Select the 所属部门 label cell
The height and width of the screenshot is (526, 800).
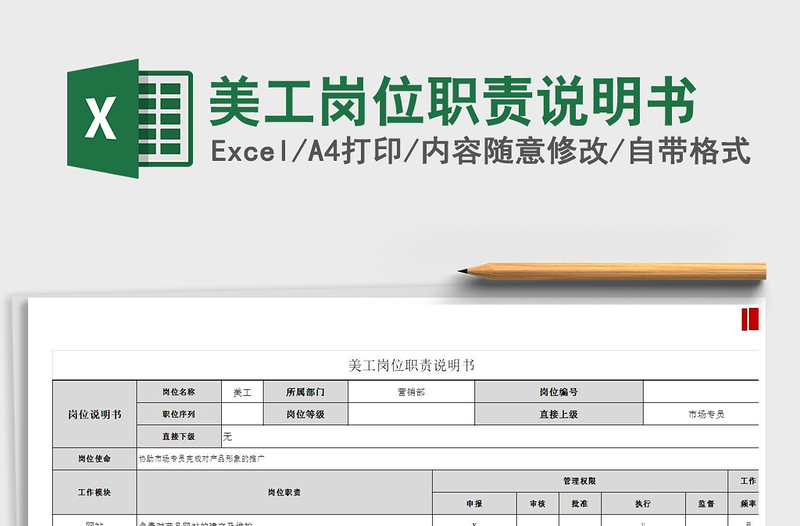(x=306, y=392)
